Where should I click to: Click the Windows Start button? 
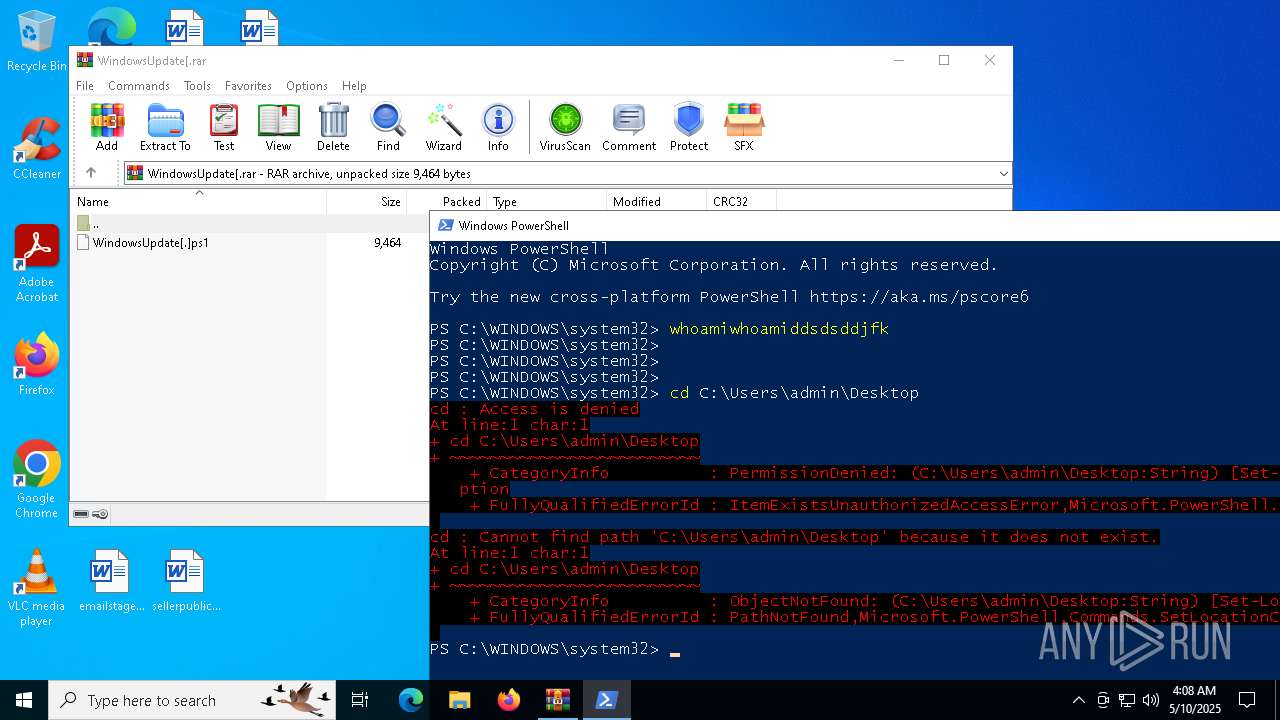tap(24, 700)
